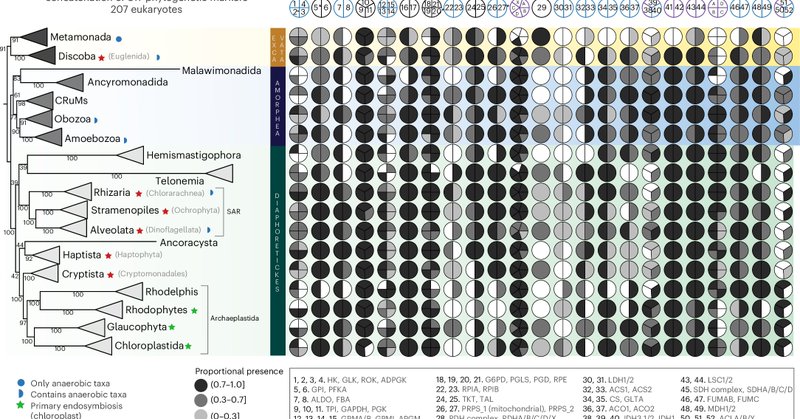Click the header circle labeled 24 25
Image resolution: width=800 pixels, height=419 pixels.
(x=475, y=8)
